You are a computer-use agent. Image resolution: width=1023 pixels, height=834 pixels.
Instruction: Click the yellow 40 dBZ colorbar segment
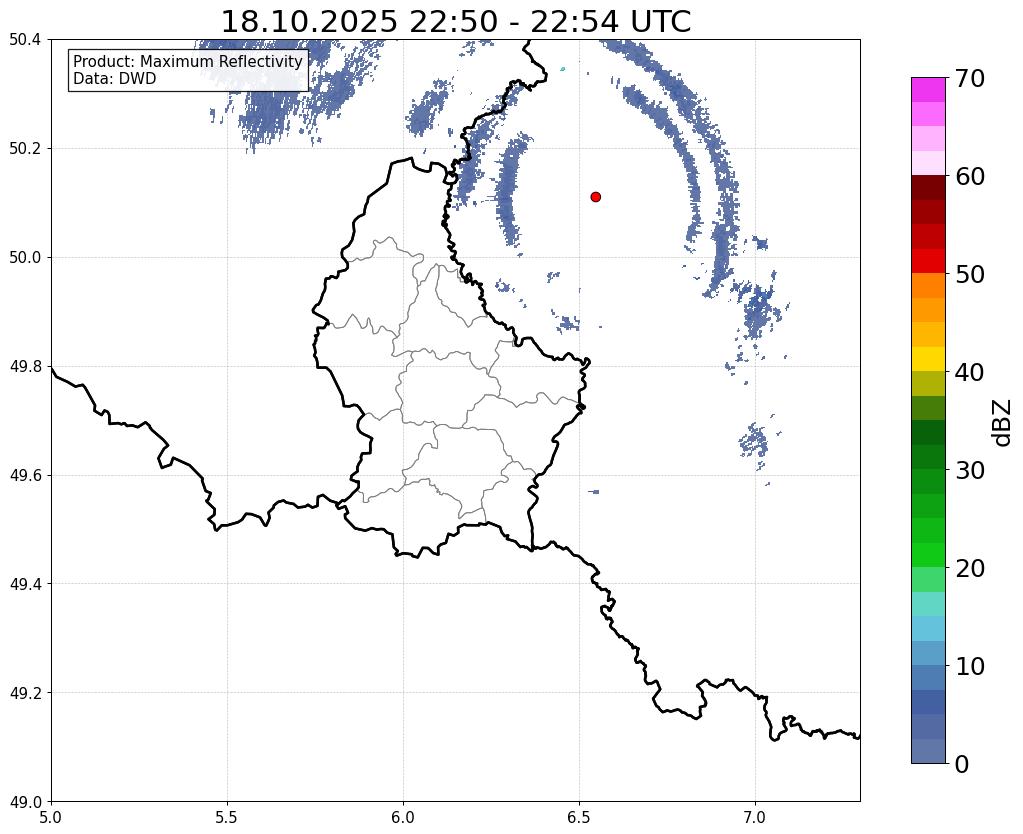tap(928, 359)
